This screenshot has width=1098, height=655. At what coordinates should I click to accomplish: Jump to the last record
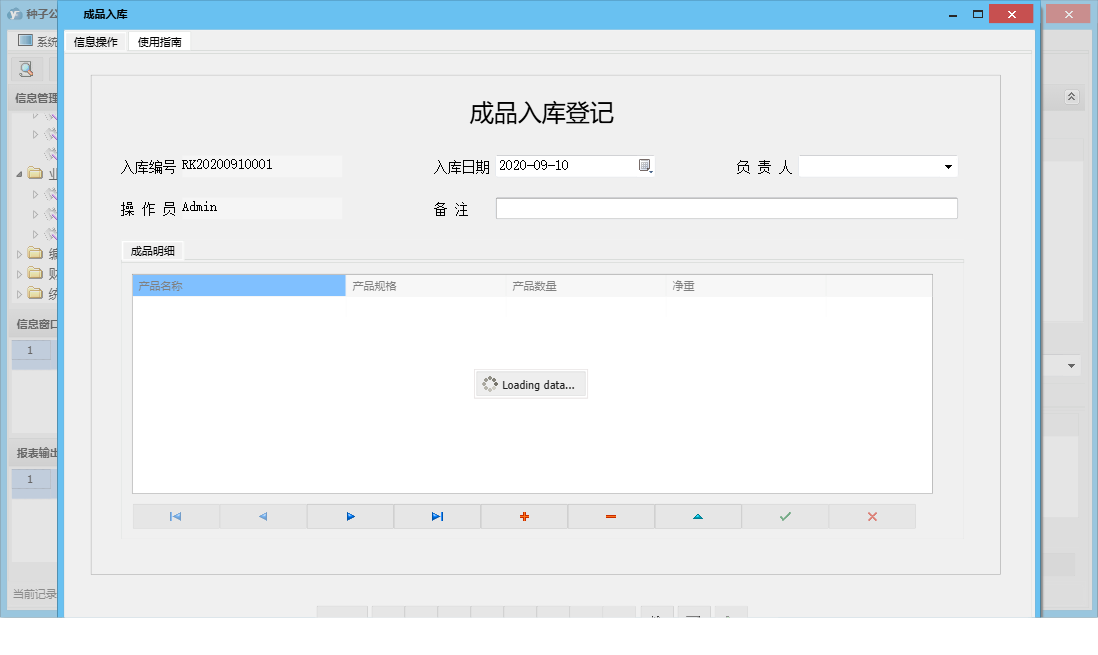coord(437,516)
